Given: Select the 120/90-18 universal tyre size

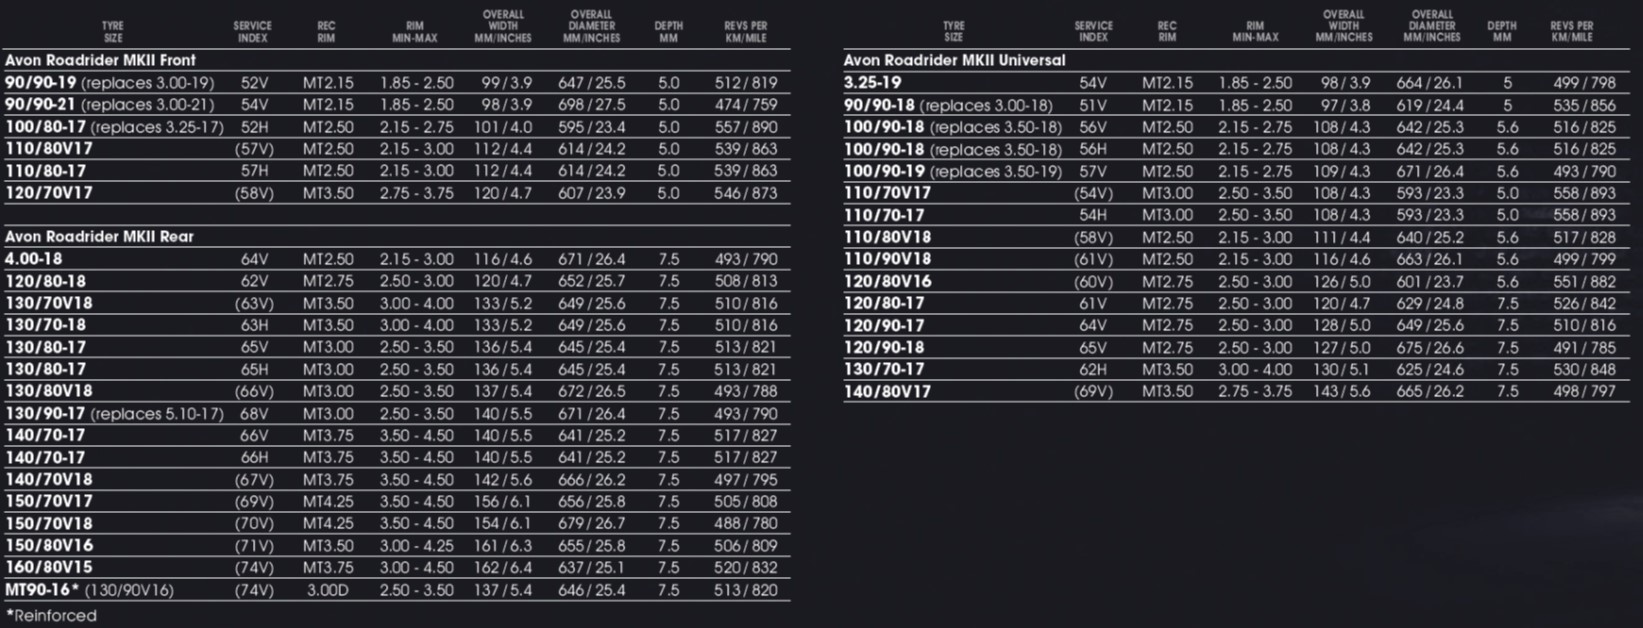Looking at the screenshot, I should point(884,348).
